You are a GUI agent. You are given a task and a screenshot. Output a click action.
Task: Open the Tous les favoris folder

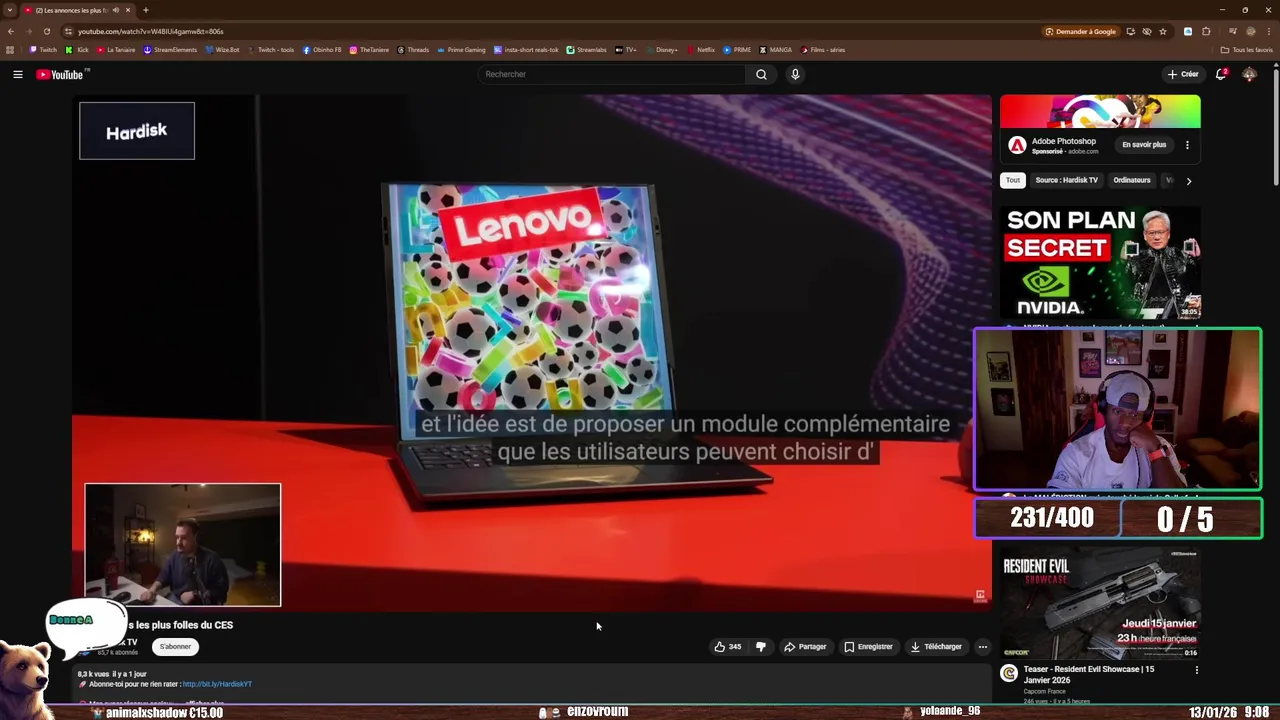pos(1246,50)
